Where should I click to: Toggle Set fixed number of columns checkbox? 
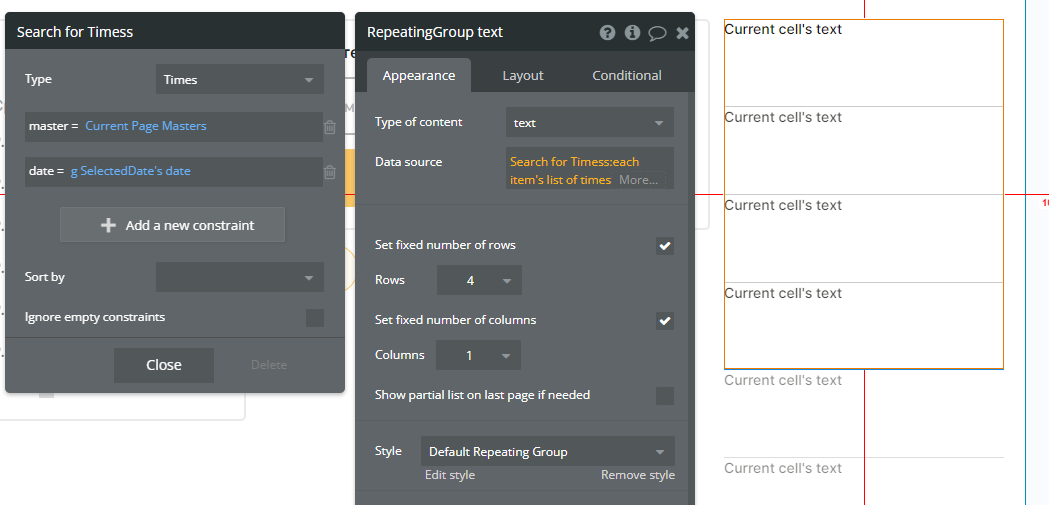665,321
